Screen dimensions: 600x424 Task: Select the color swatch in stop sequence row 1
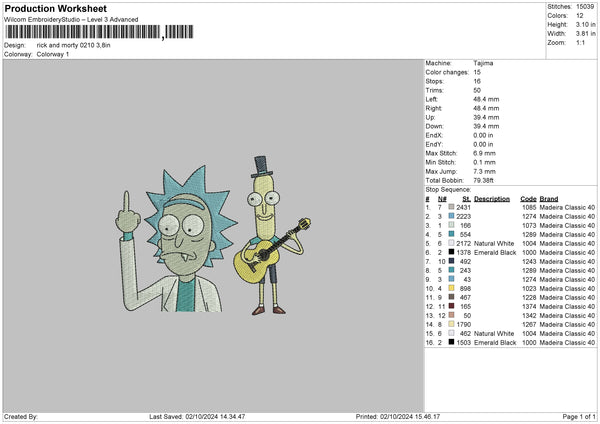tap(451, 207)
